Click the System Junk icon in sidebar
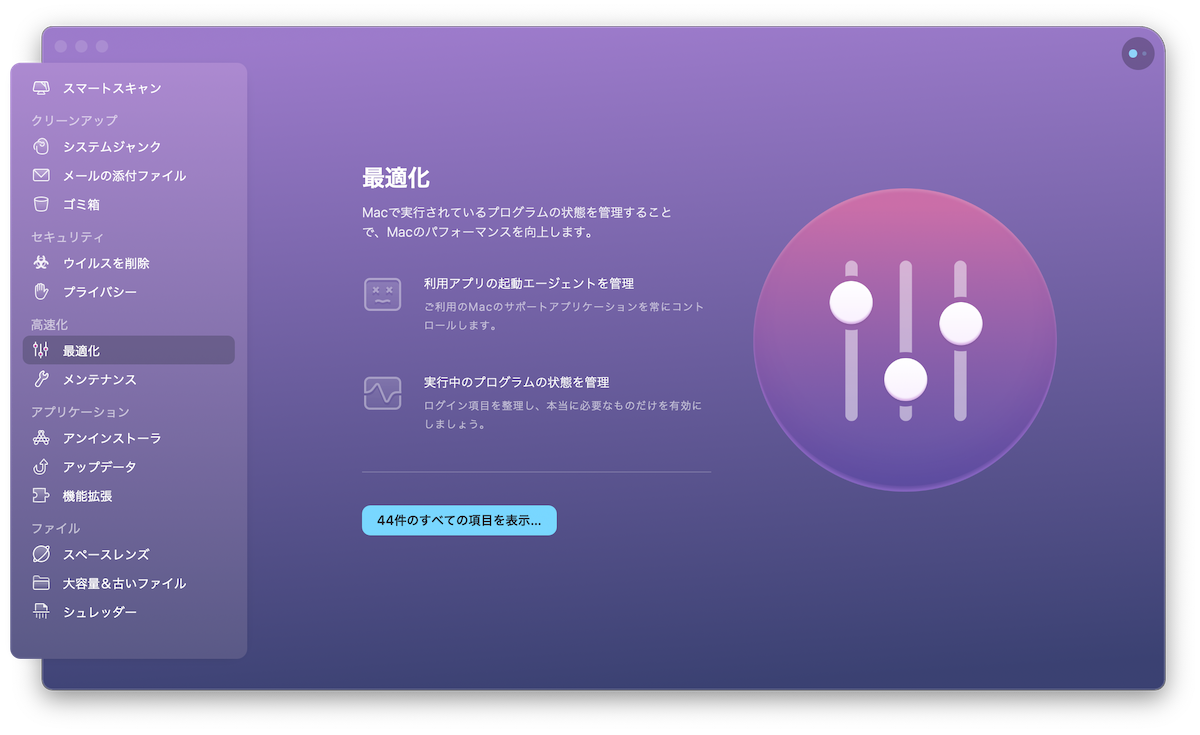The height and width of the screenshot is (735, 1200). coord(41,146)
